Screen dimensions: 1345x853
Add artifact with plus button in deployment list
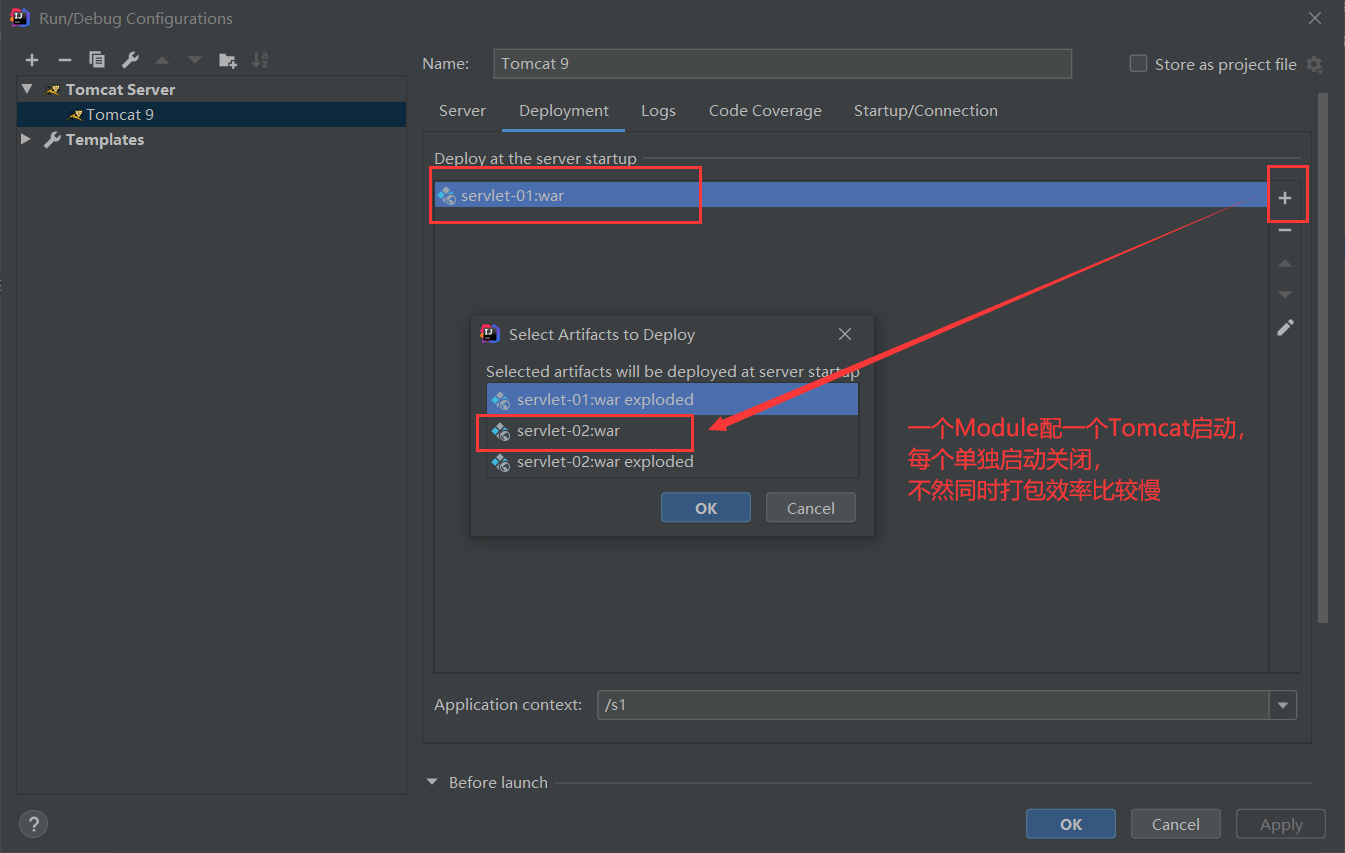pos(1285,198)
